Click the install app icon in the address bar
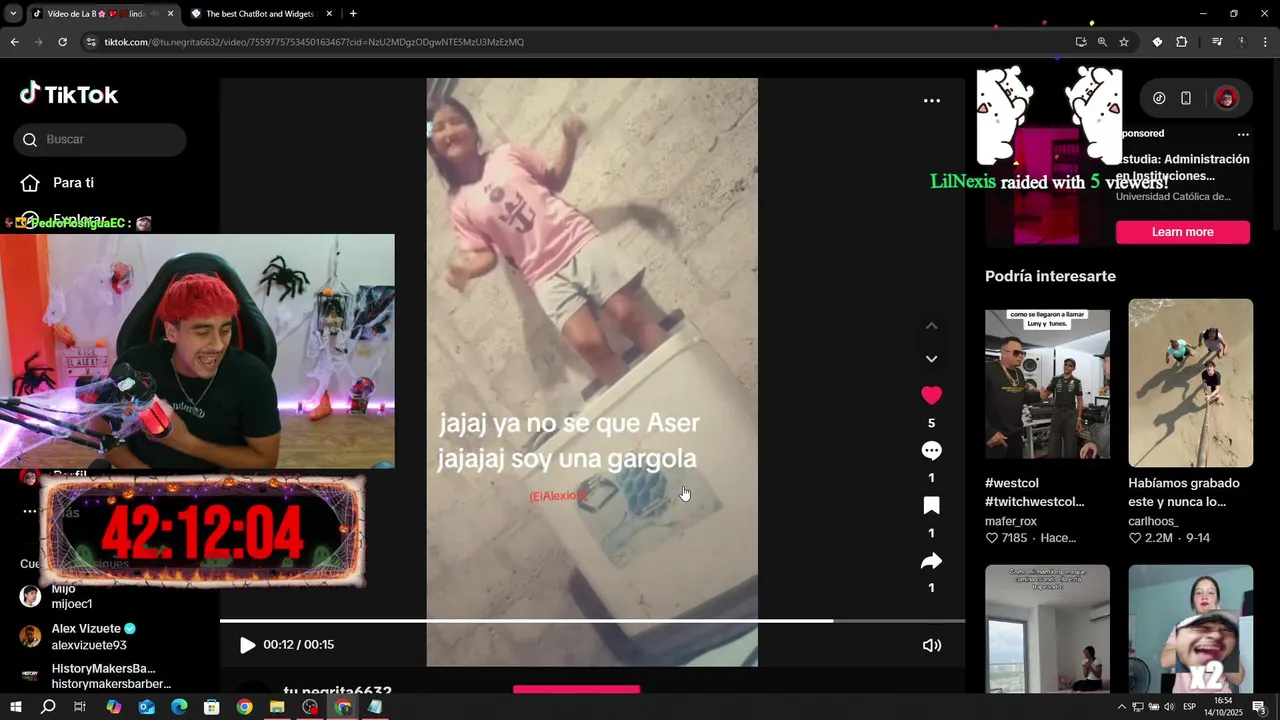This screenshot has width=1280, height=720. point(1080,42)
